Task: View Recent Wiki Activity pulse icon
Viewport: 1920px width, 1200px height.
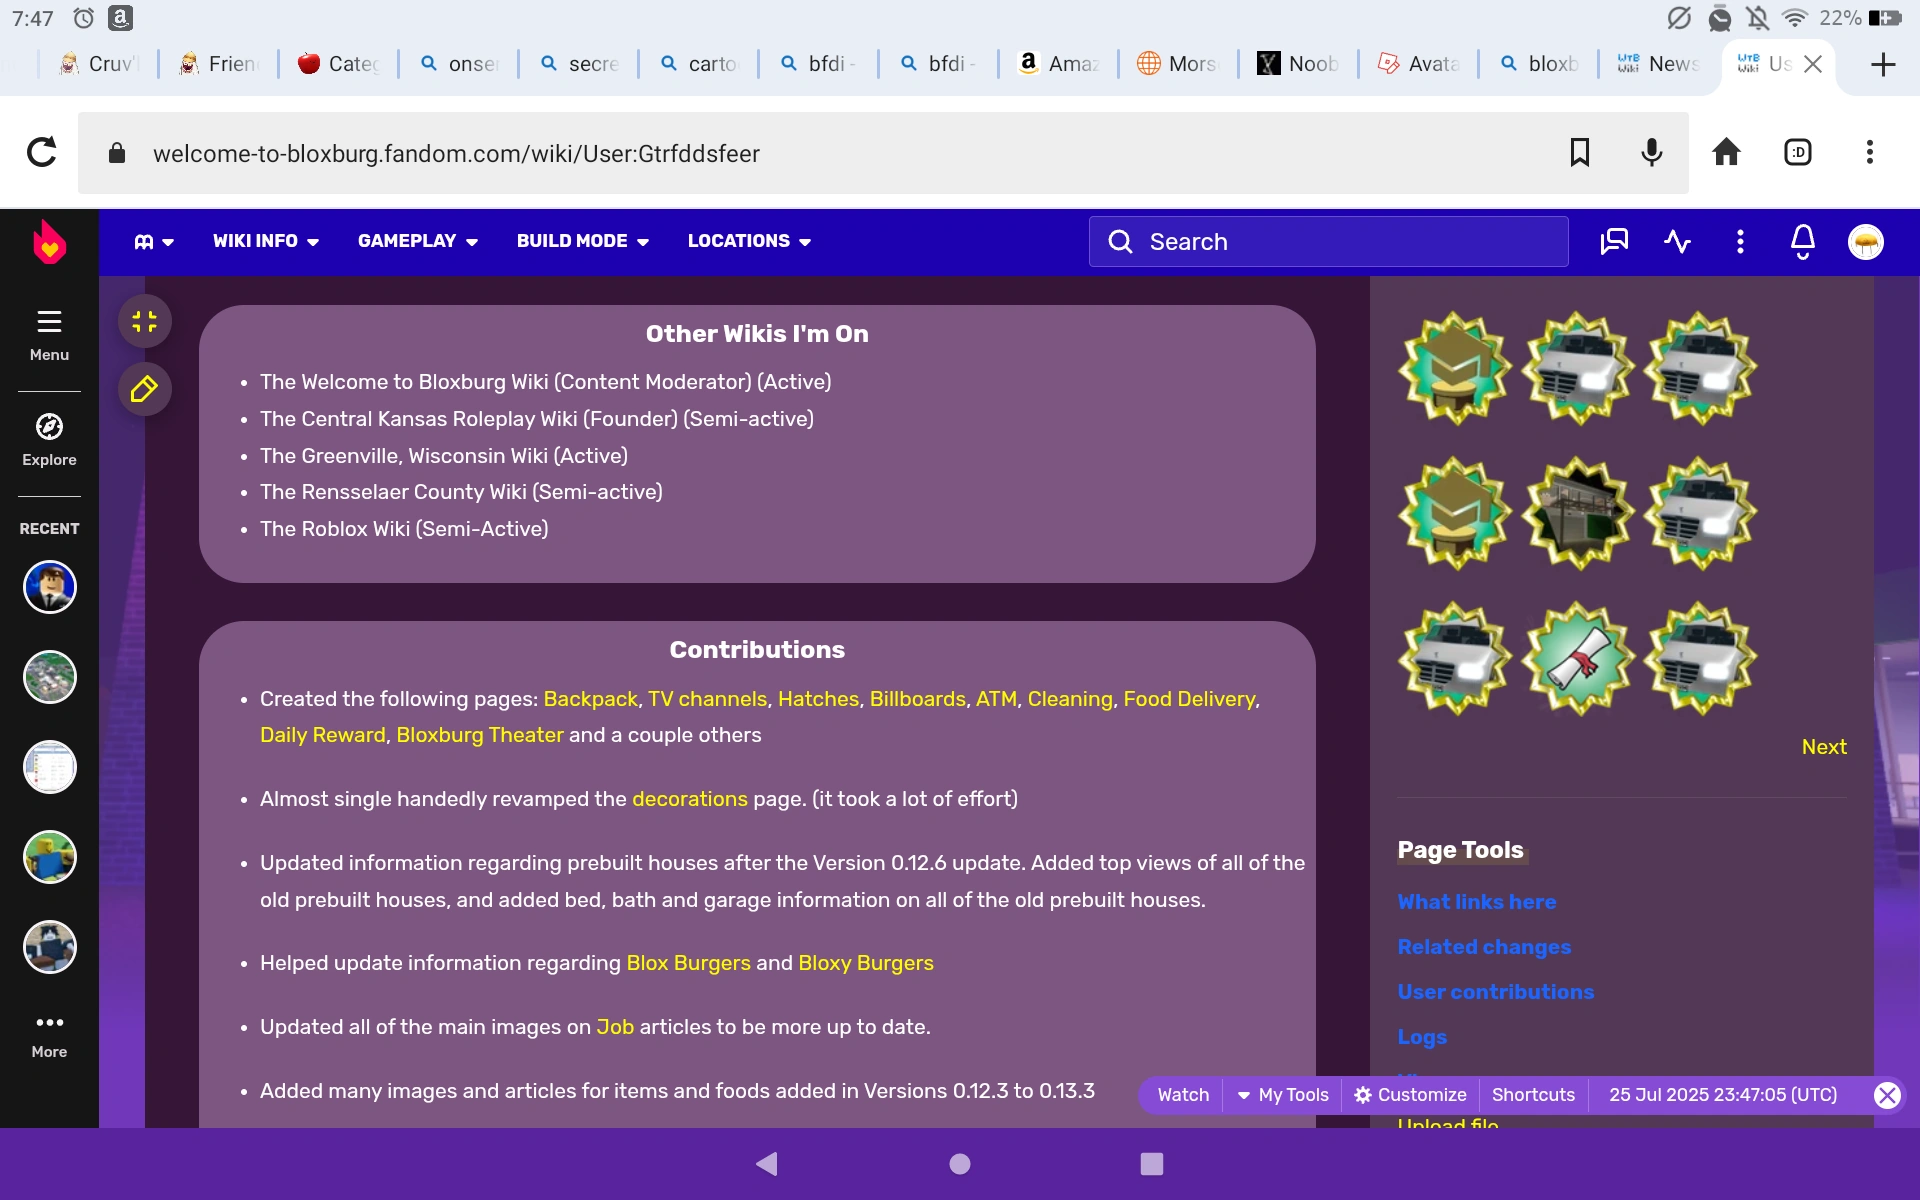Action: pos(1677,241)
